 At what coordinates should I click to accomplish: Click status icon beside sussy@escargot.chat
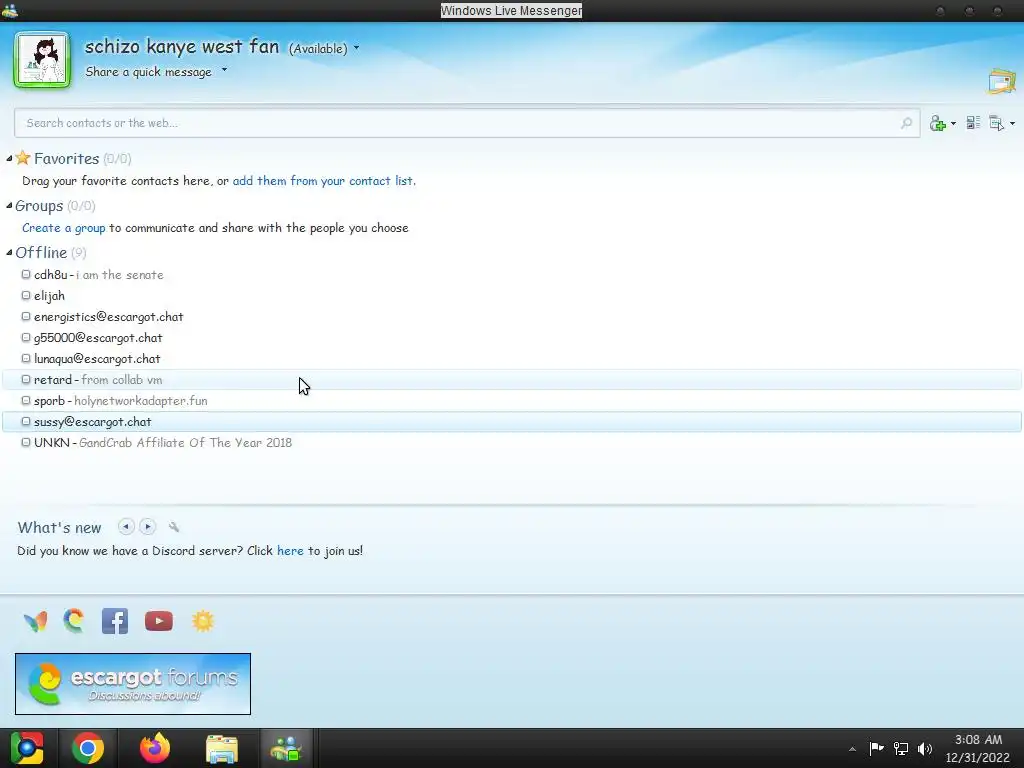pyautogui.click(x=26, y=421)
